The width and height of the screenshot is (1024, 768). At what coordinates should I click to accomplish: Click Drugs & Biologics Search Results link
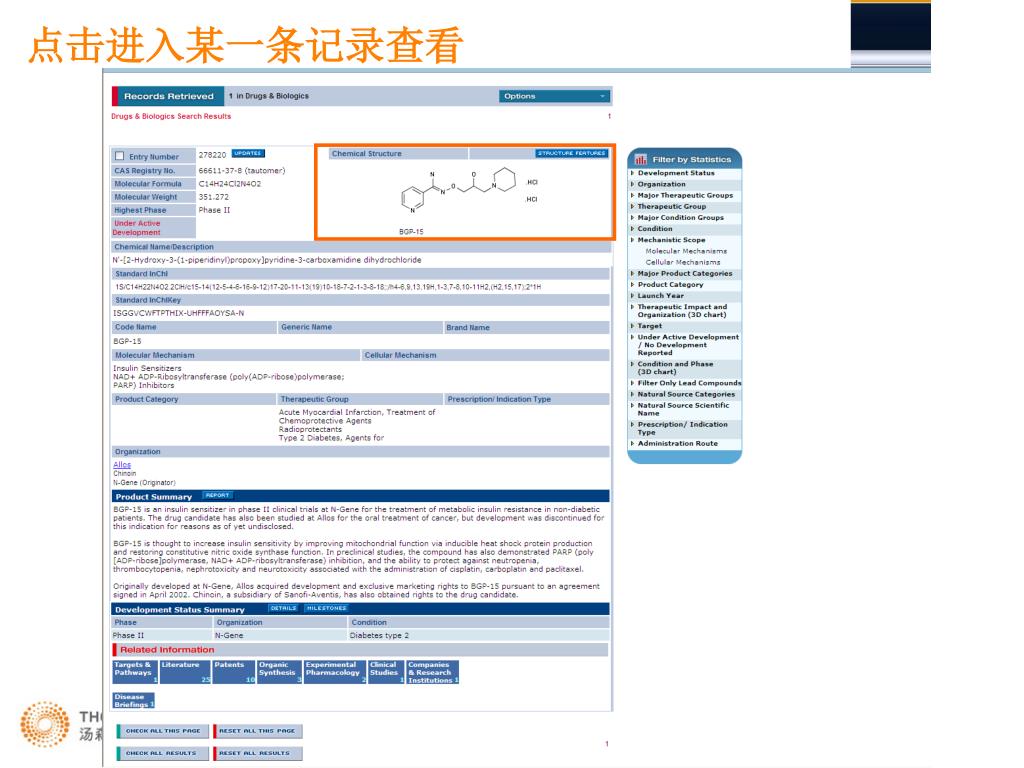[171, 116]
